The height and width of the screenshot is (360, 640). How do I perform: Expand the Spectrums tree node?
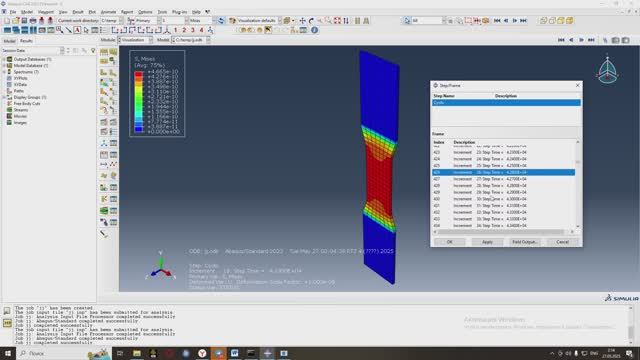point(4,72)
